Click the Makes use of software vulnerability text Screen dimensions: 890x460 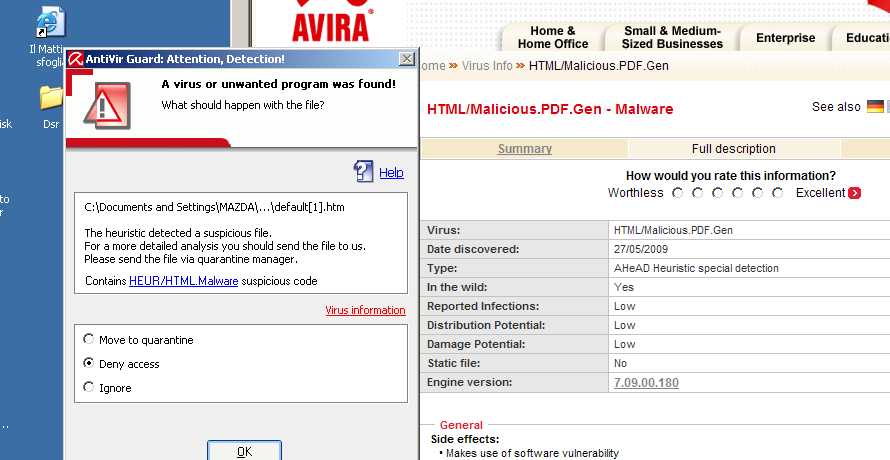click(532, 453)
